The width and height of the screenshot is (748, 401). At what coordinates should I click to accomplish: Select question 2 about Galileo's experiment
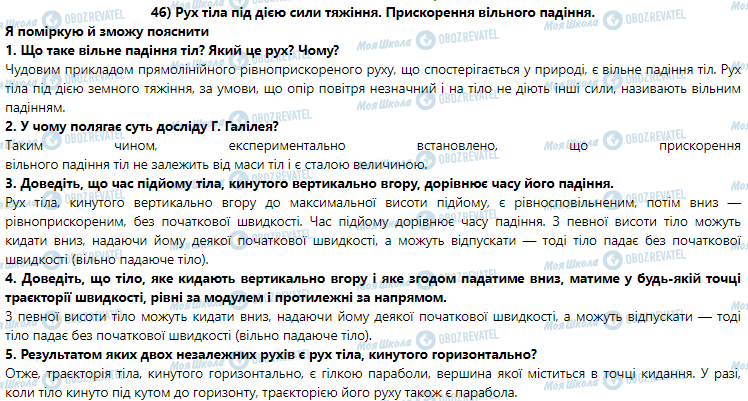(x=141, y=127)
